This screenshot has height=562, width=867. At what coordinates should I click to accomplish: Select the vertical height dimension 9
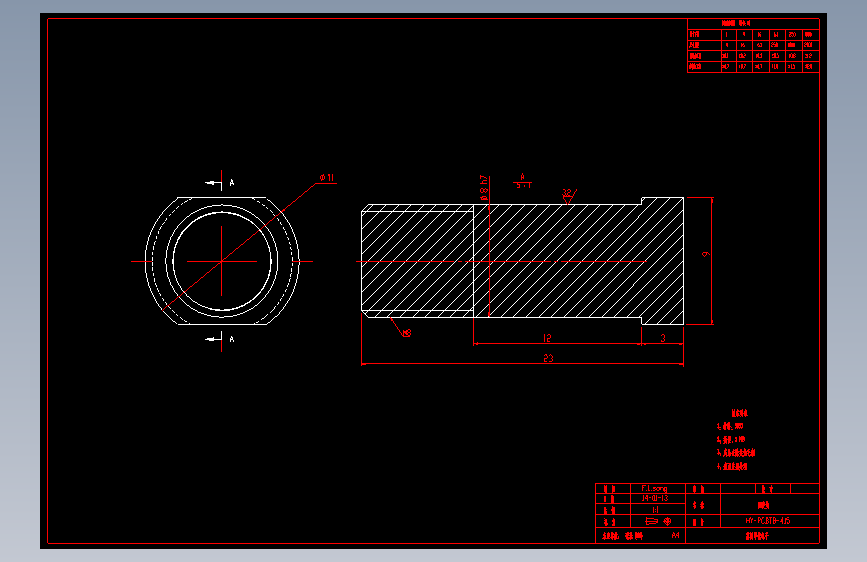pyautogui.click(x=706, y=254)
